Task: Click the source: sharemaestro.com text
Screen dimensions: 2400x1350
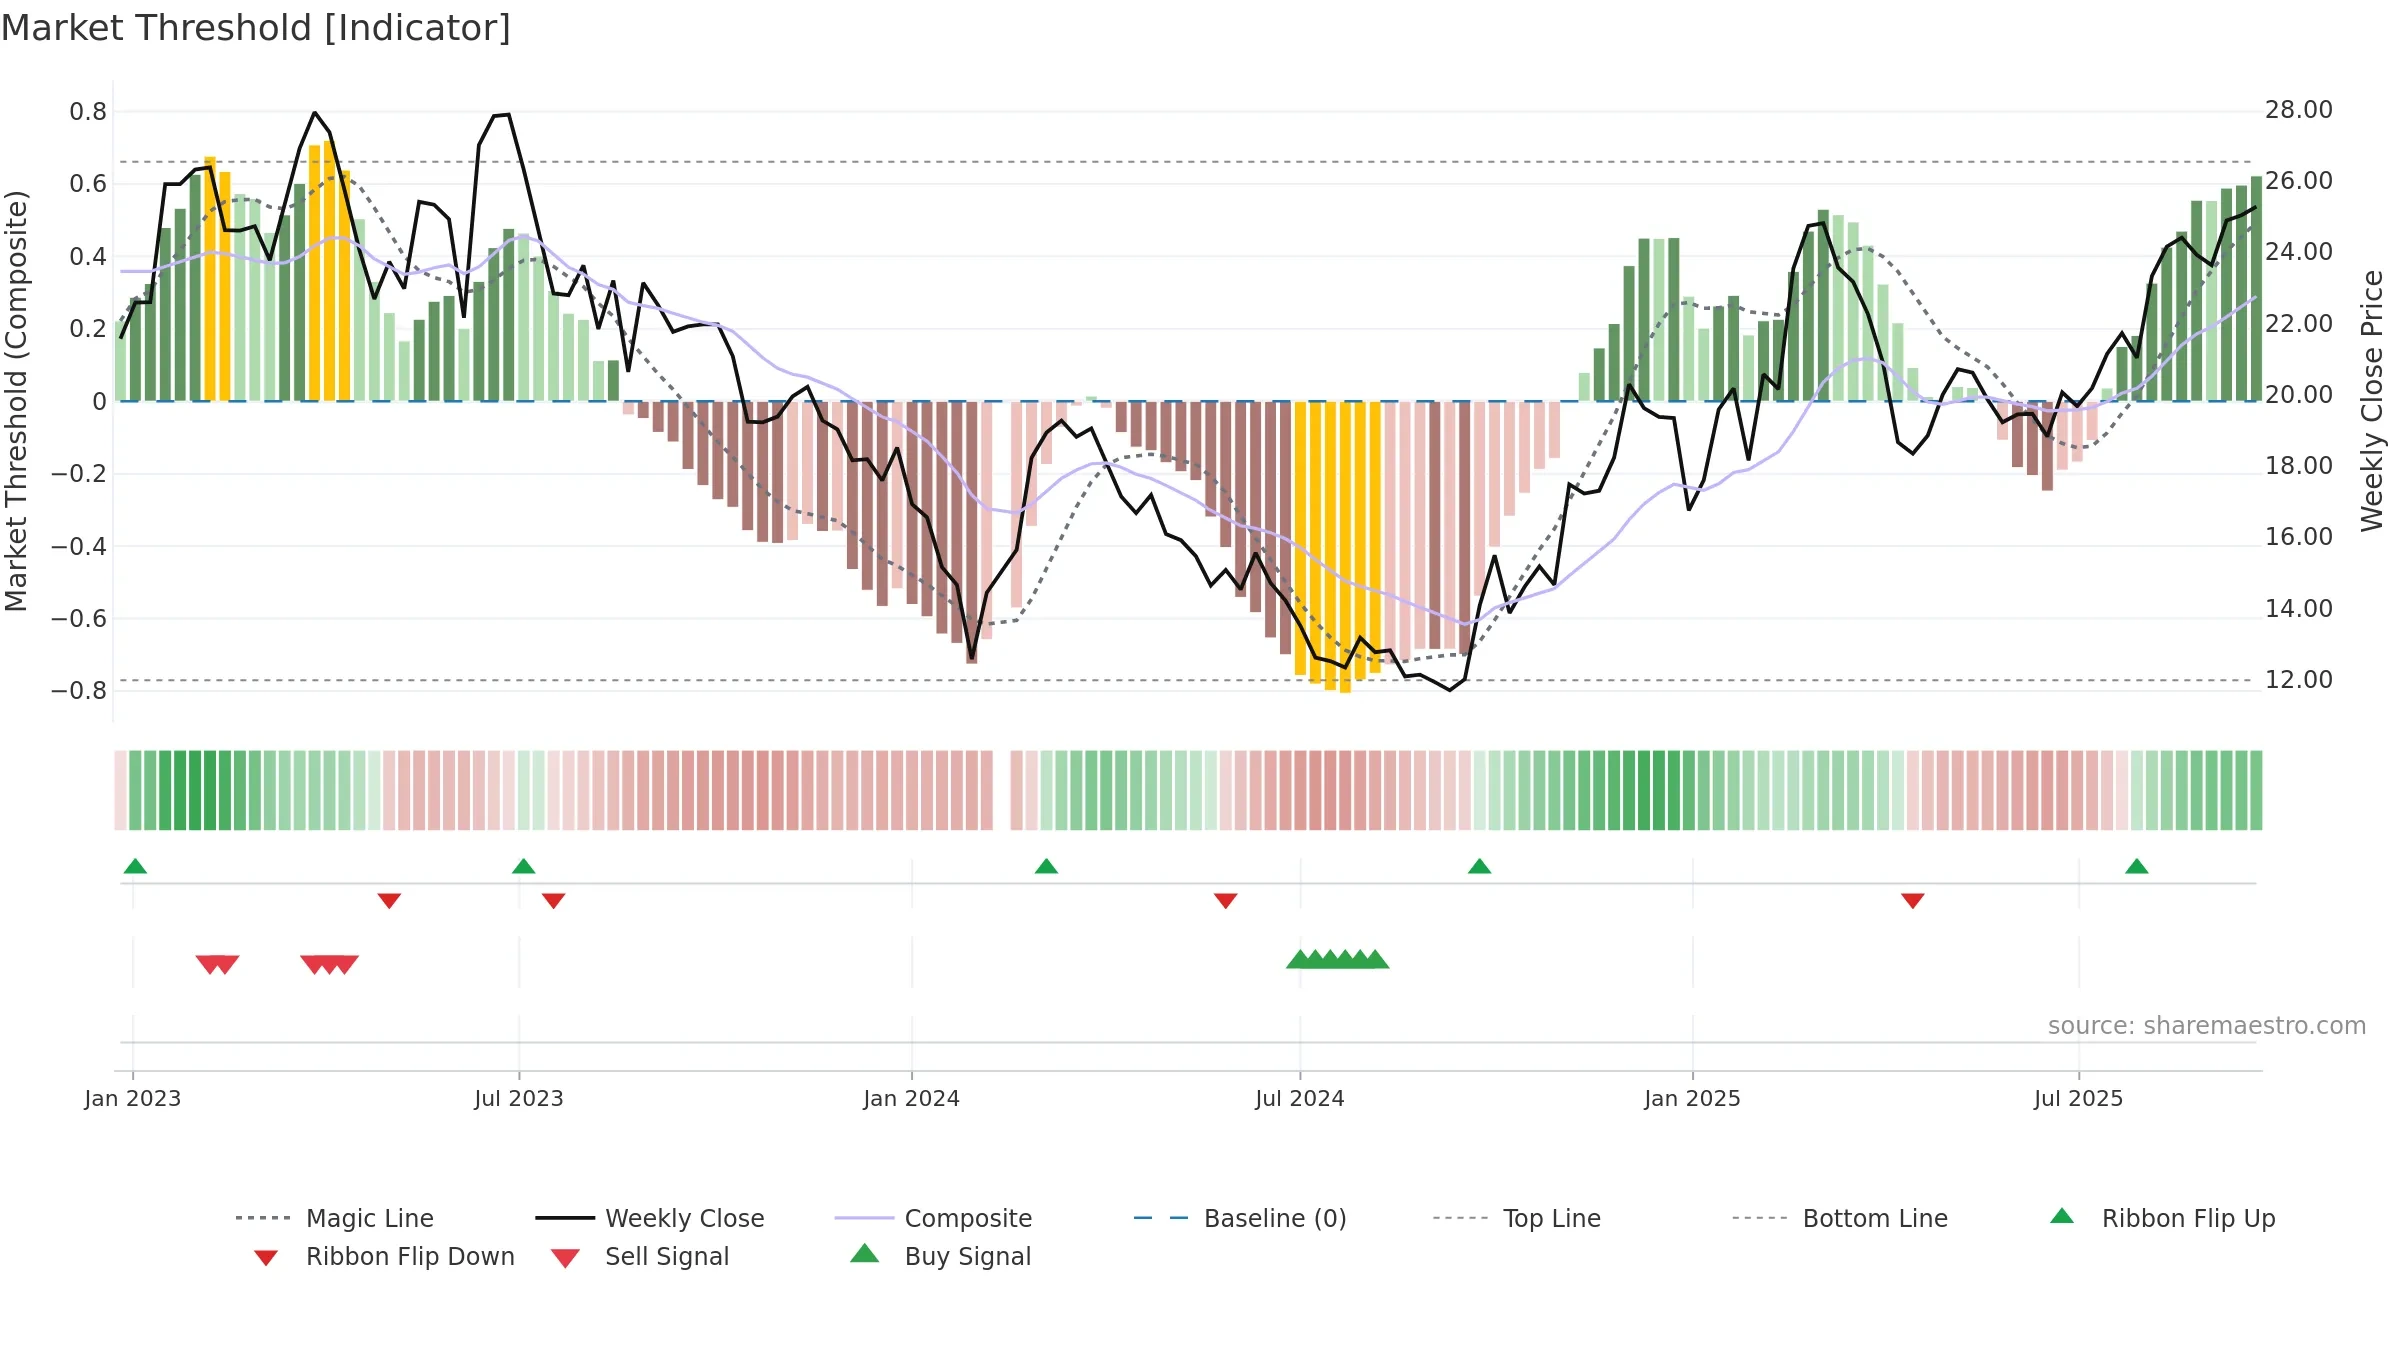Action: pos(2207,1026)
